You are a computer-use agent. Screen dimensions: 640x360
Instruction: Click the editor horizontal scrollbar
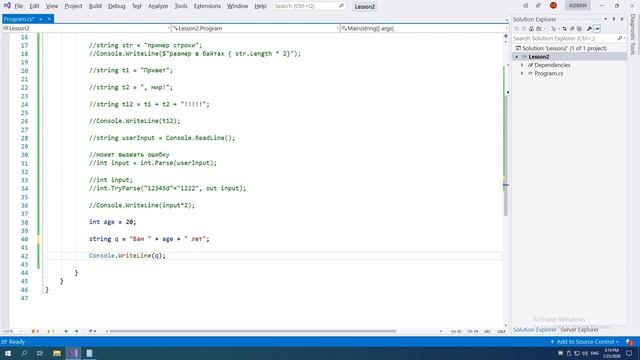point(253,331)
